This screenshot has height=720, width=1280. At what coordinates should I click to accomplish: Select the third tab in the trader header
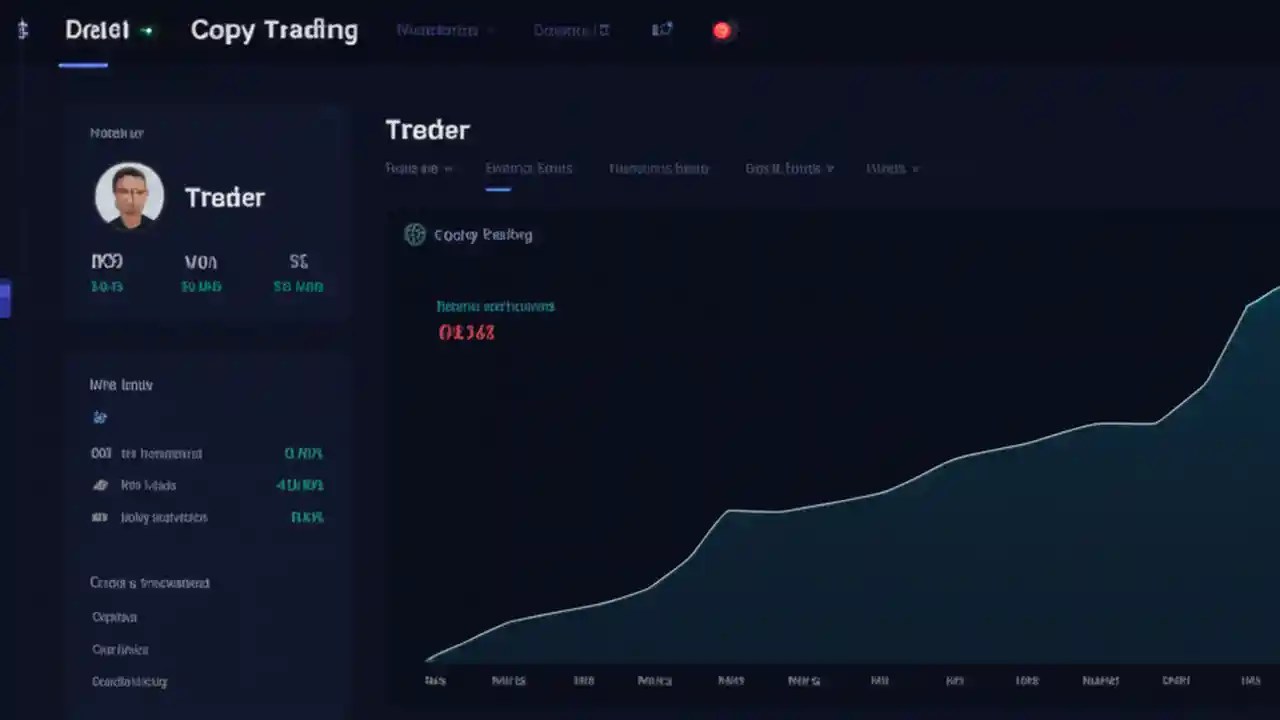tap(658, 168)
